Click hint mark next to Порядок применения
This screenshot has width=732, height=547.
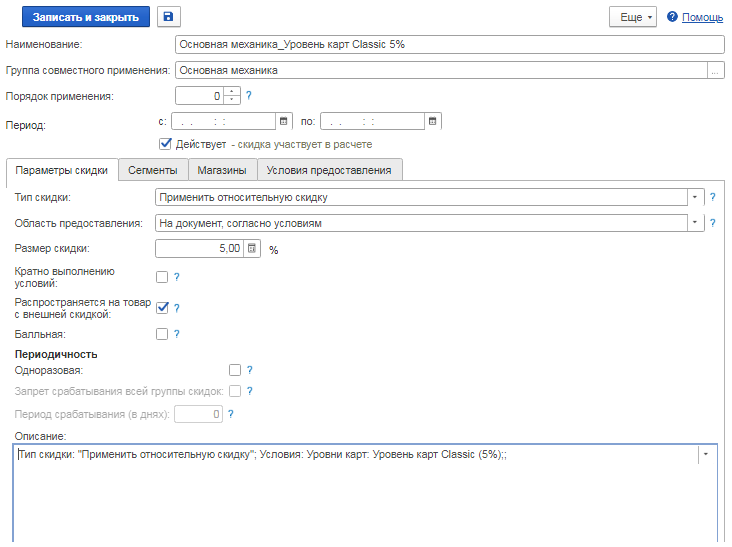[x=248, y=96]
